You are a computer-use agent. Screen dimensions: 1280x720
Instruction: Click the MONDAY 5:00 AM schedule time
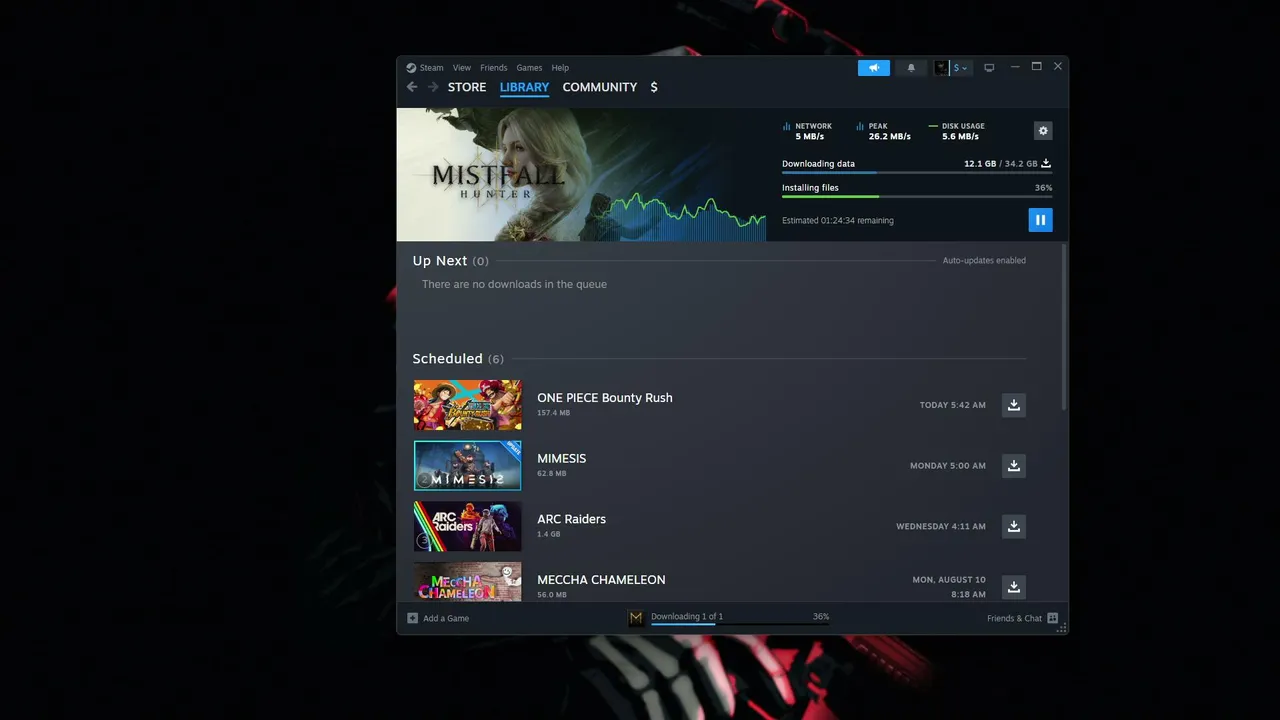tap(948, 466)
